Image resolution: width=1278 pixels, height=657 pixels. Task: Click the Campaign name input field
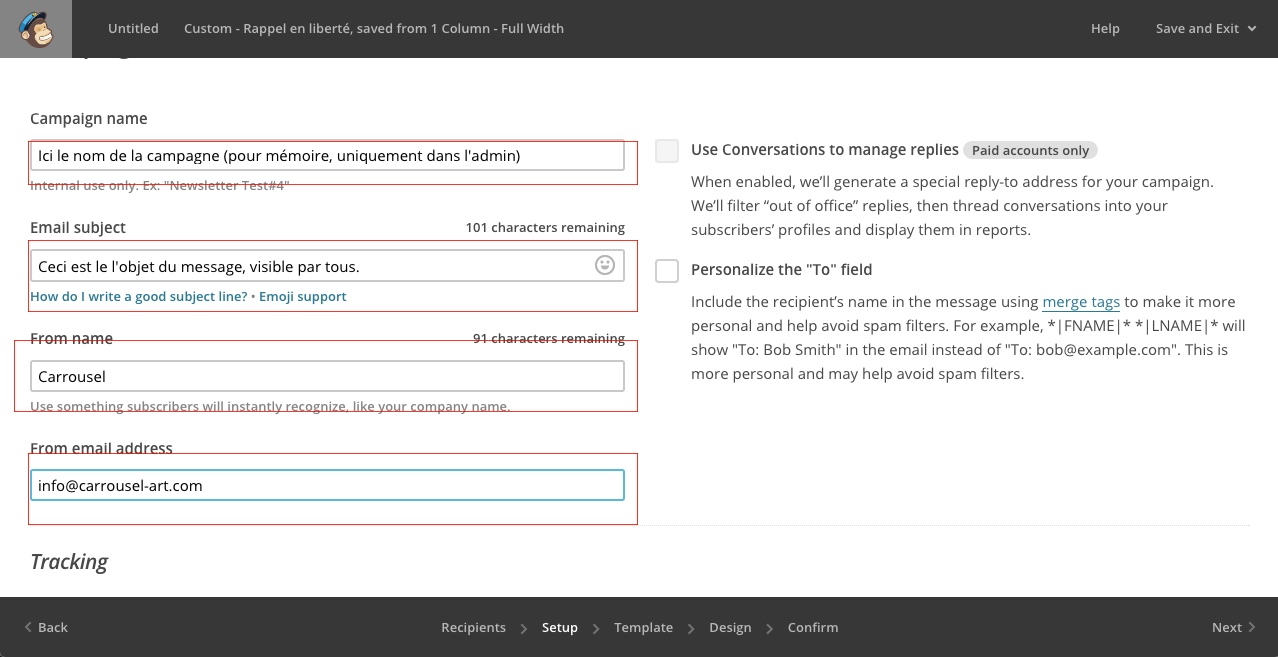[x=327, y=156]
